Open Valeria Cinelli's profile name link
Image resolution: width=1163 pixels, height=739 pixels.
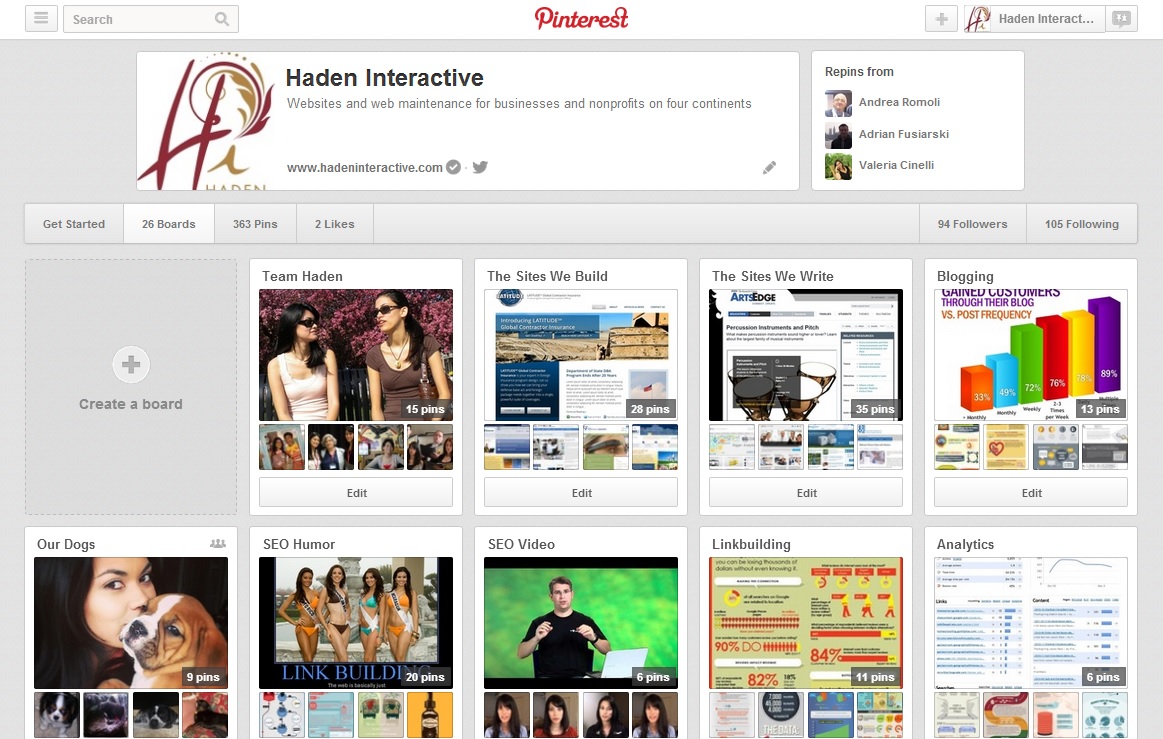pyautogui.click(x=896, y=165)
